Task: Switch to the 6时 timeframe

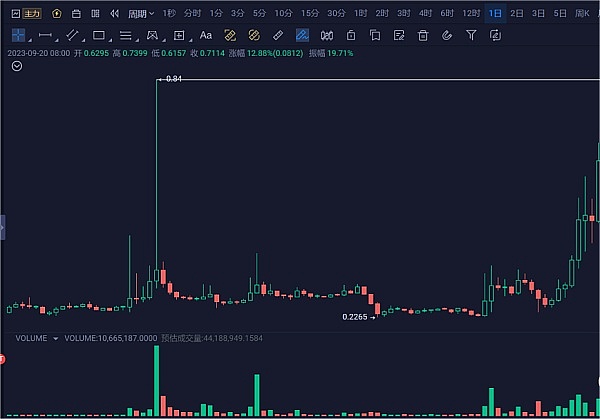Action: point(447,14)
